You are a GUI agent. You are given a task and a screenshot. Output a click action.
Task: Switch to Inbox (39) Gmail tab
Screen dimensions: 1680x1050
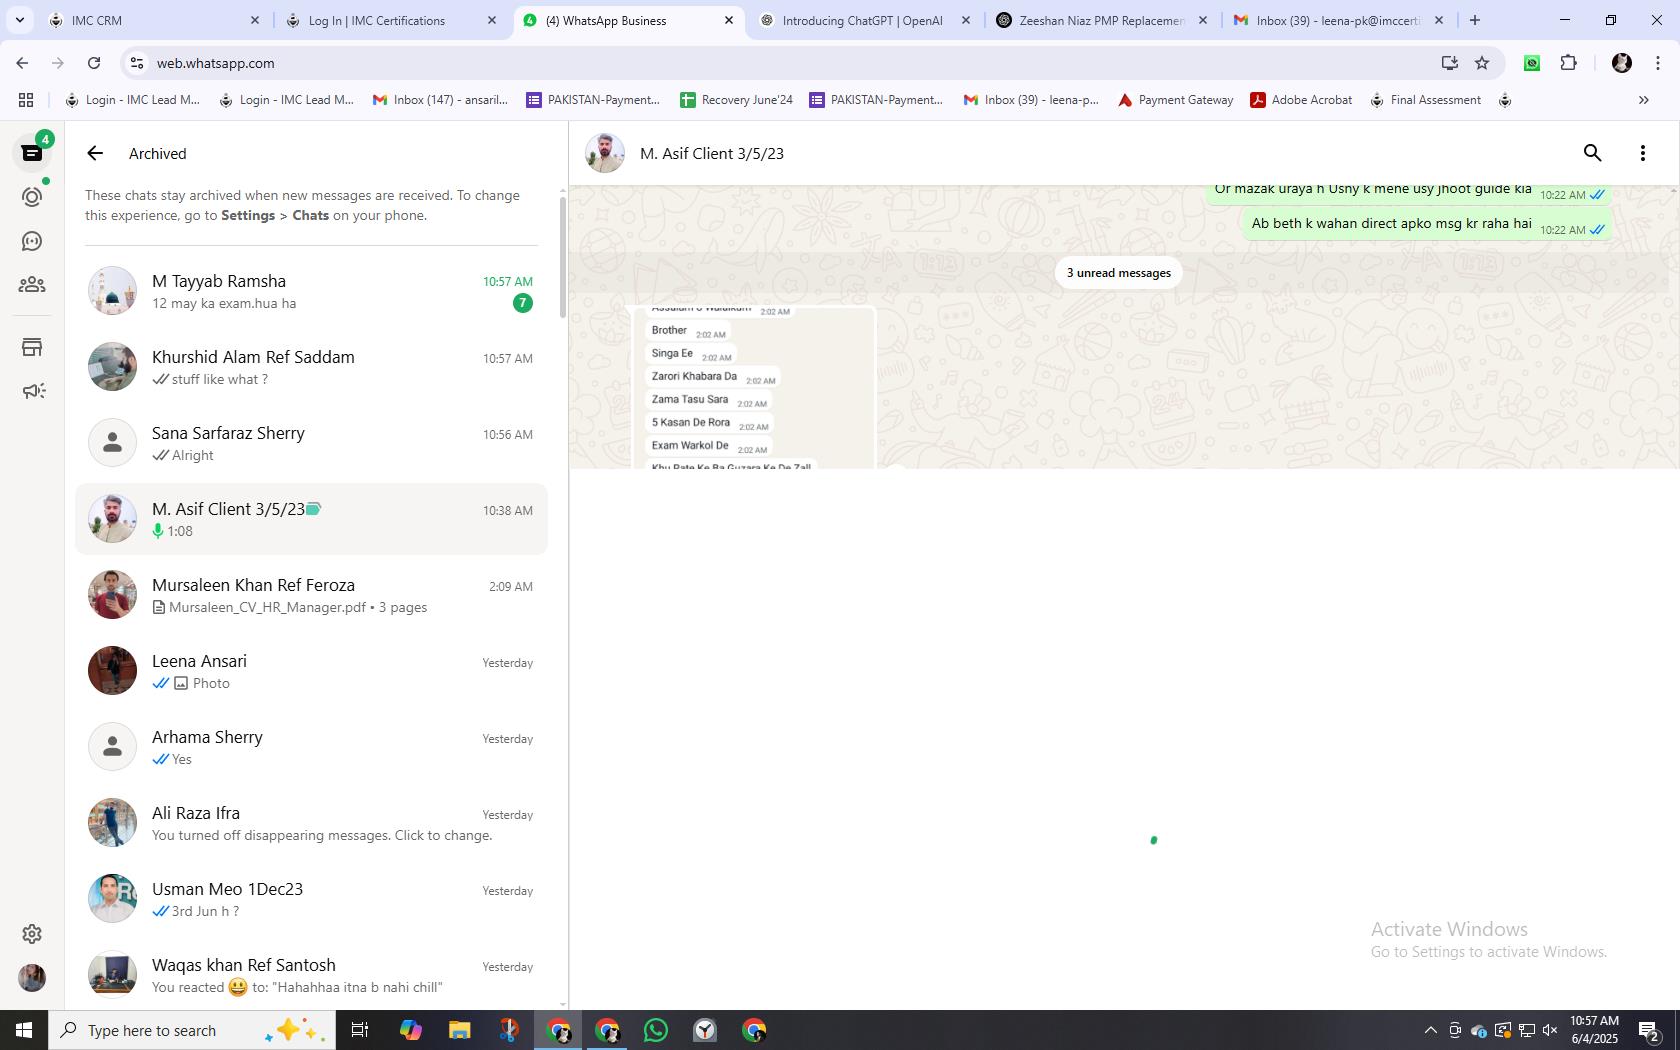pyautogui.click(x=1339, y=20)
